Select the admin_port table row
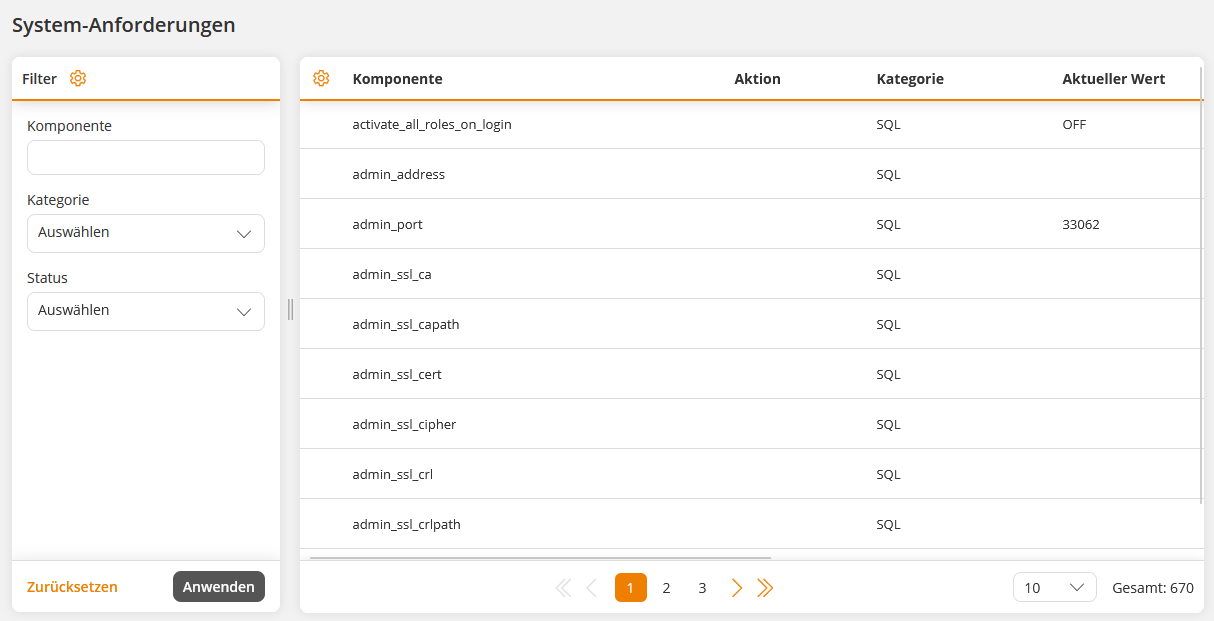 pyautogui.click(x=387, y=224)
